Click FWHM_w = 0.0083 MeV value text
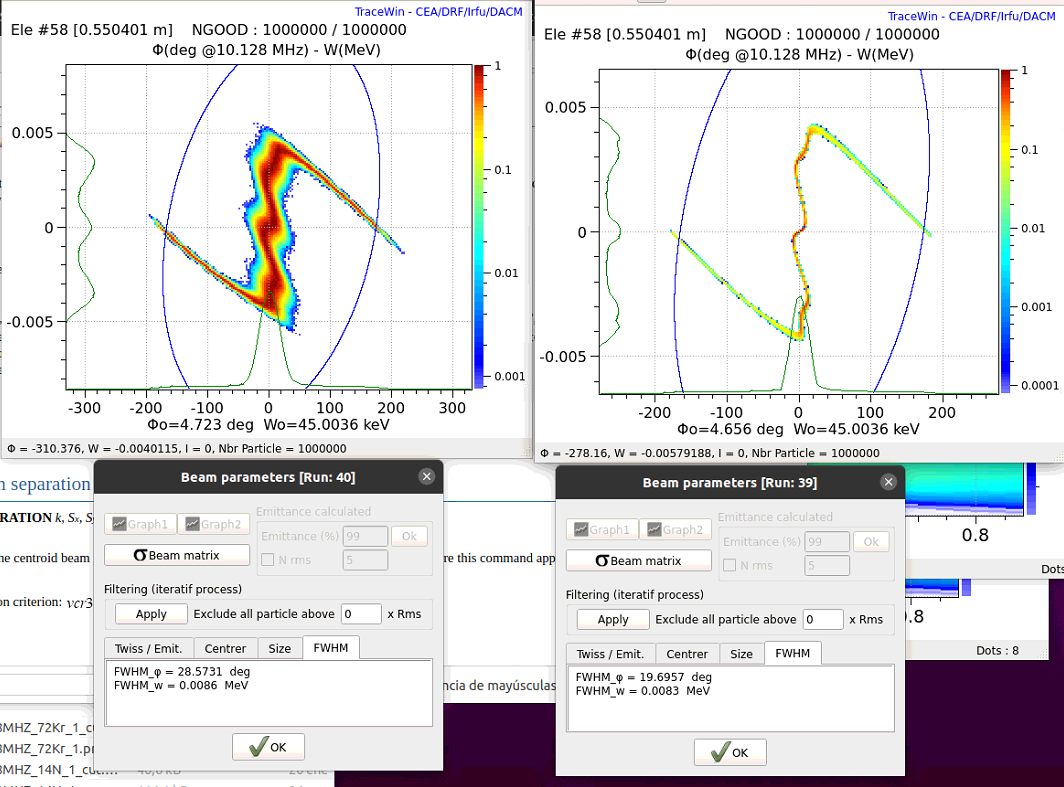The width and height of the screenshot is (1064, 787). tap(643, 691)
